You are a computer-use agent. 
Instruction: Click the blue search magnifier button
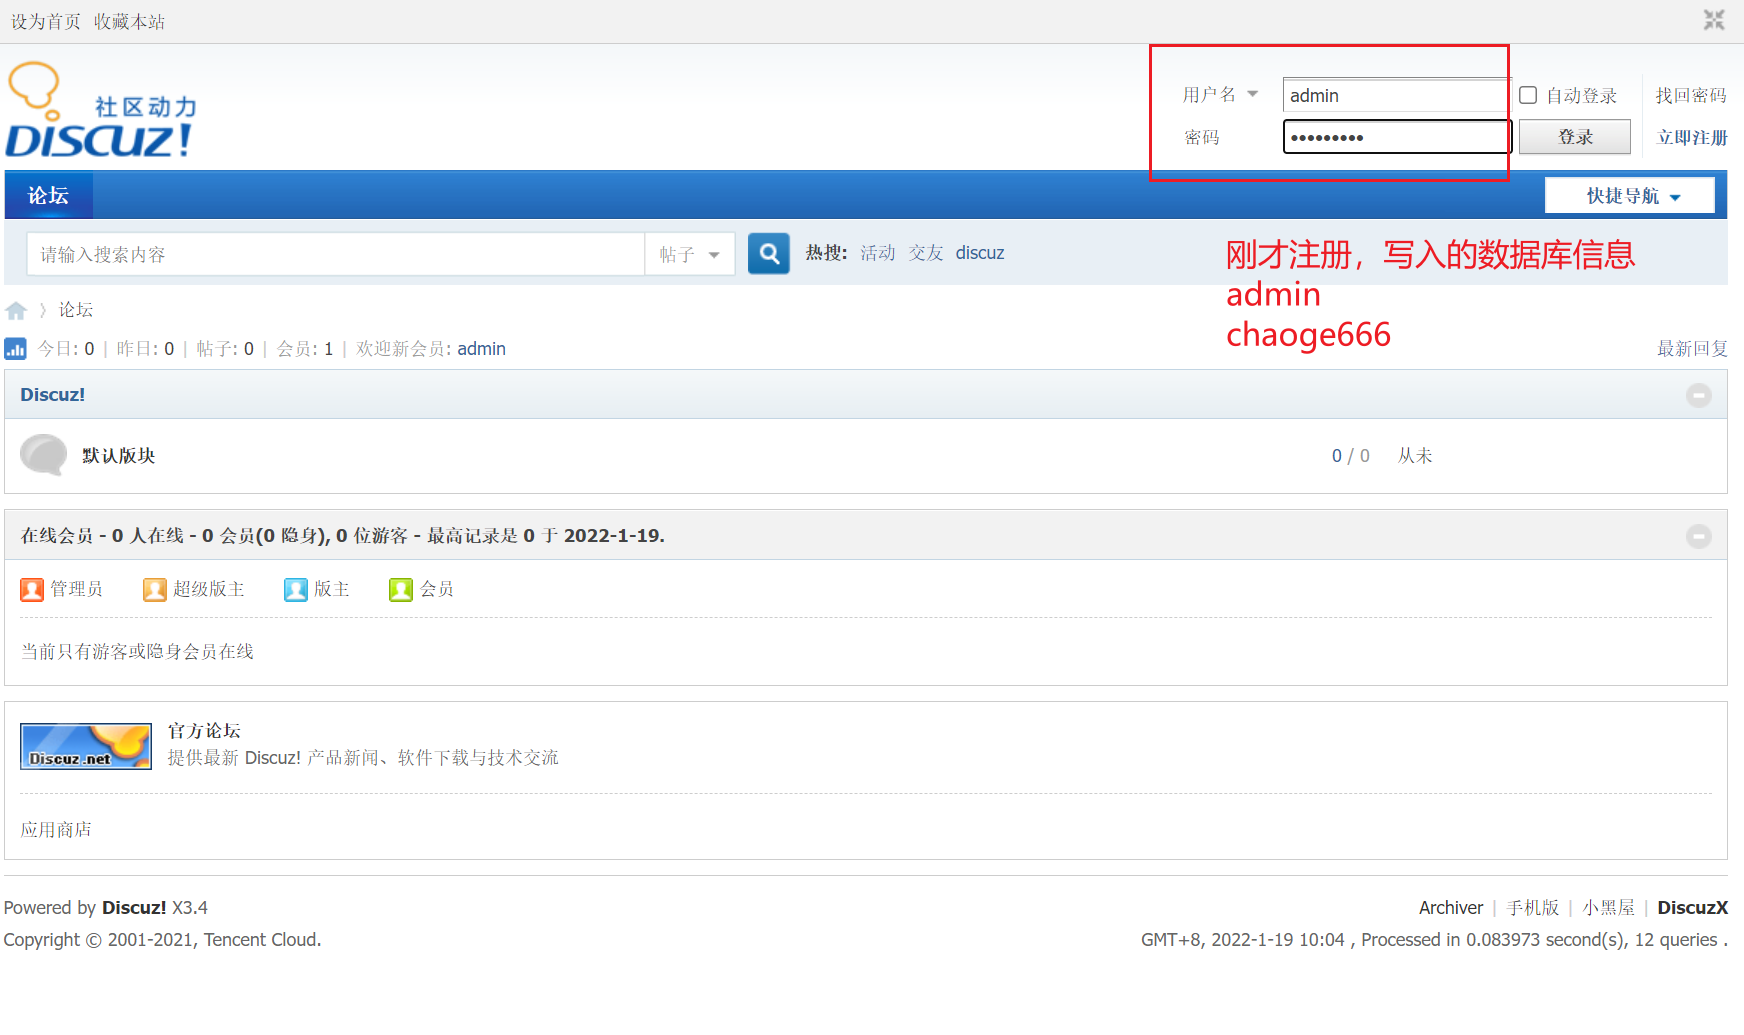pyautogui.click(x=768, y=254)
